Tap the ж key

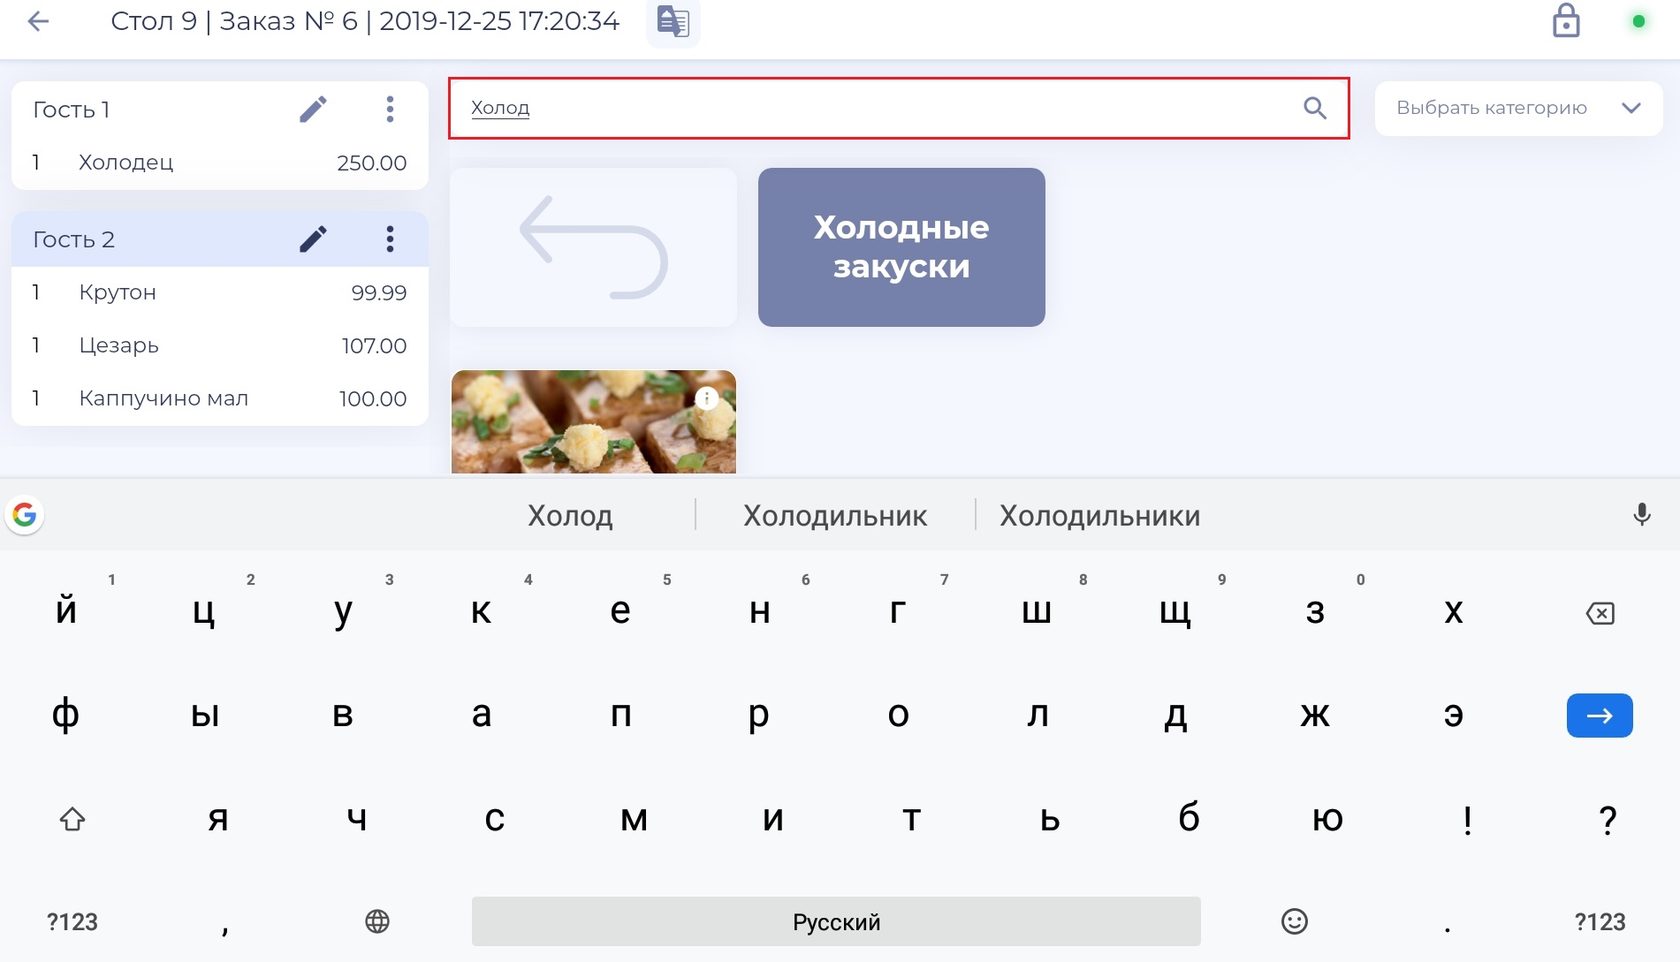1315,714
